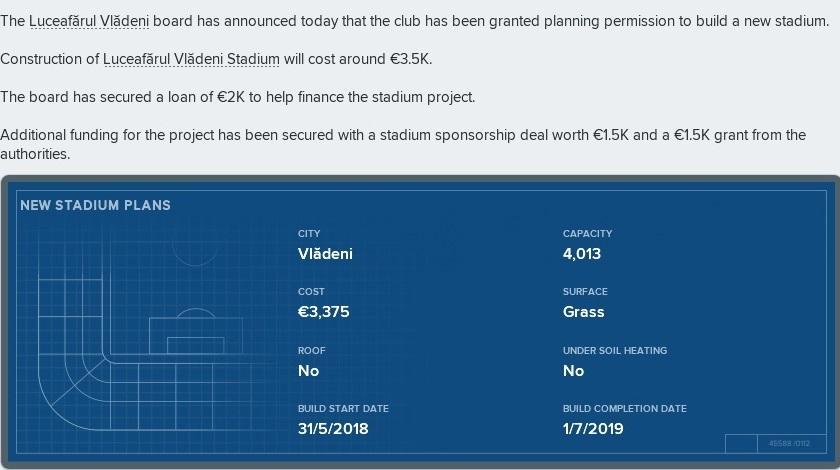Open the Luceafărul Vlădeni club link
The width and height of the screenshot is (840, 470).
pos(89,21)
